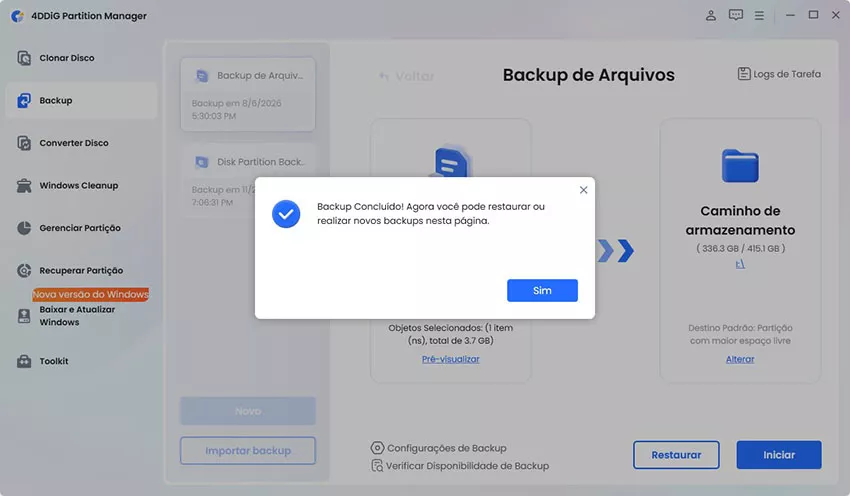Click the Converter Disco icon
Image resolution: width=850 pixels, height=496 pixels.
[x=24, y=143]
